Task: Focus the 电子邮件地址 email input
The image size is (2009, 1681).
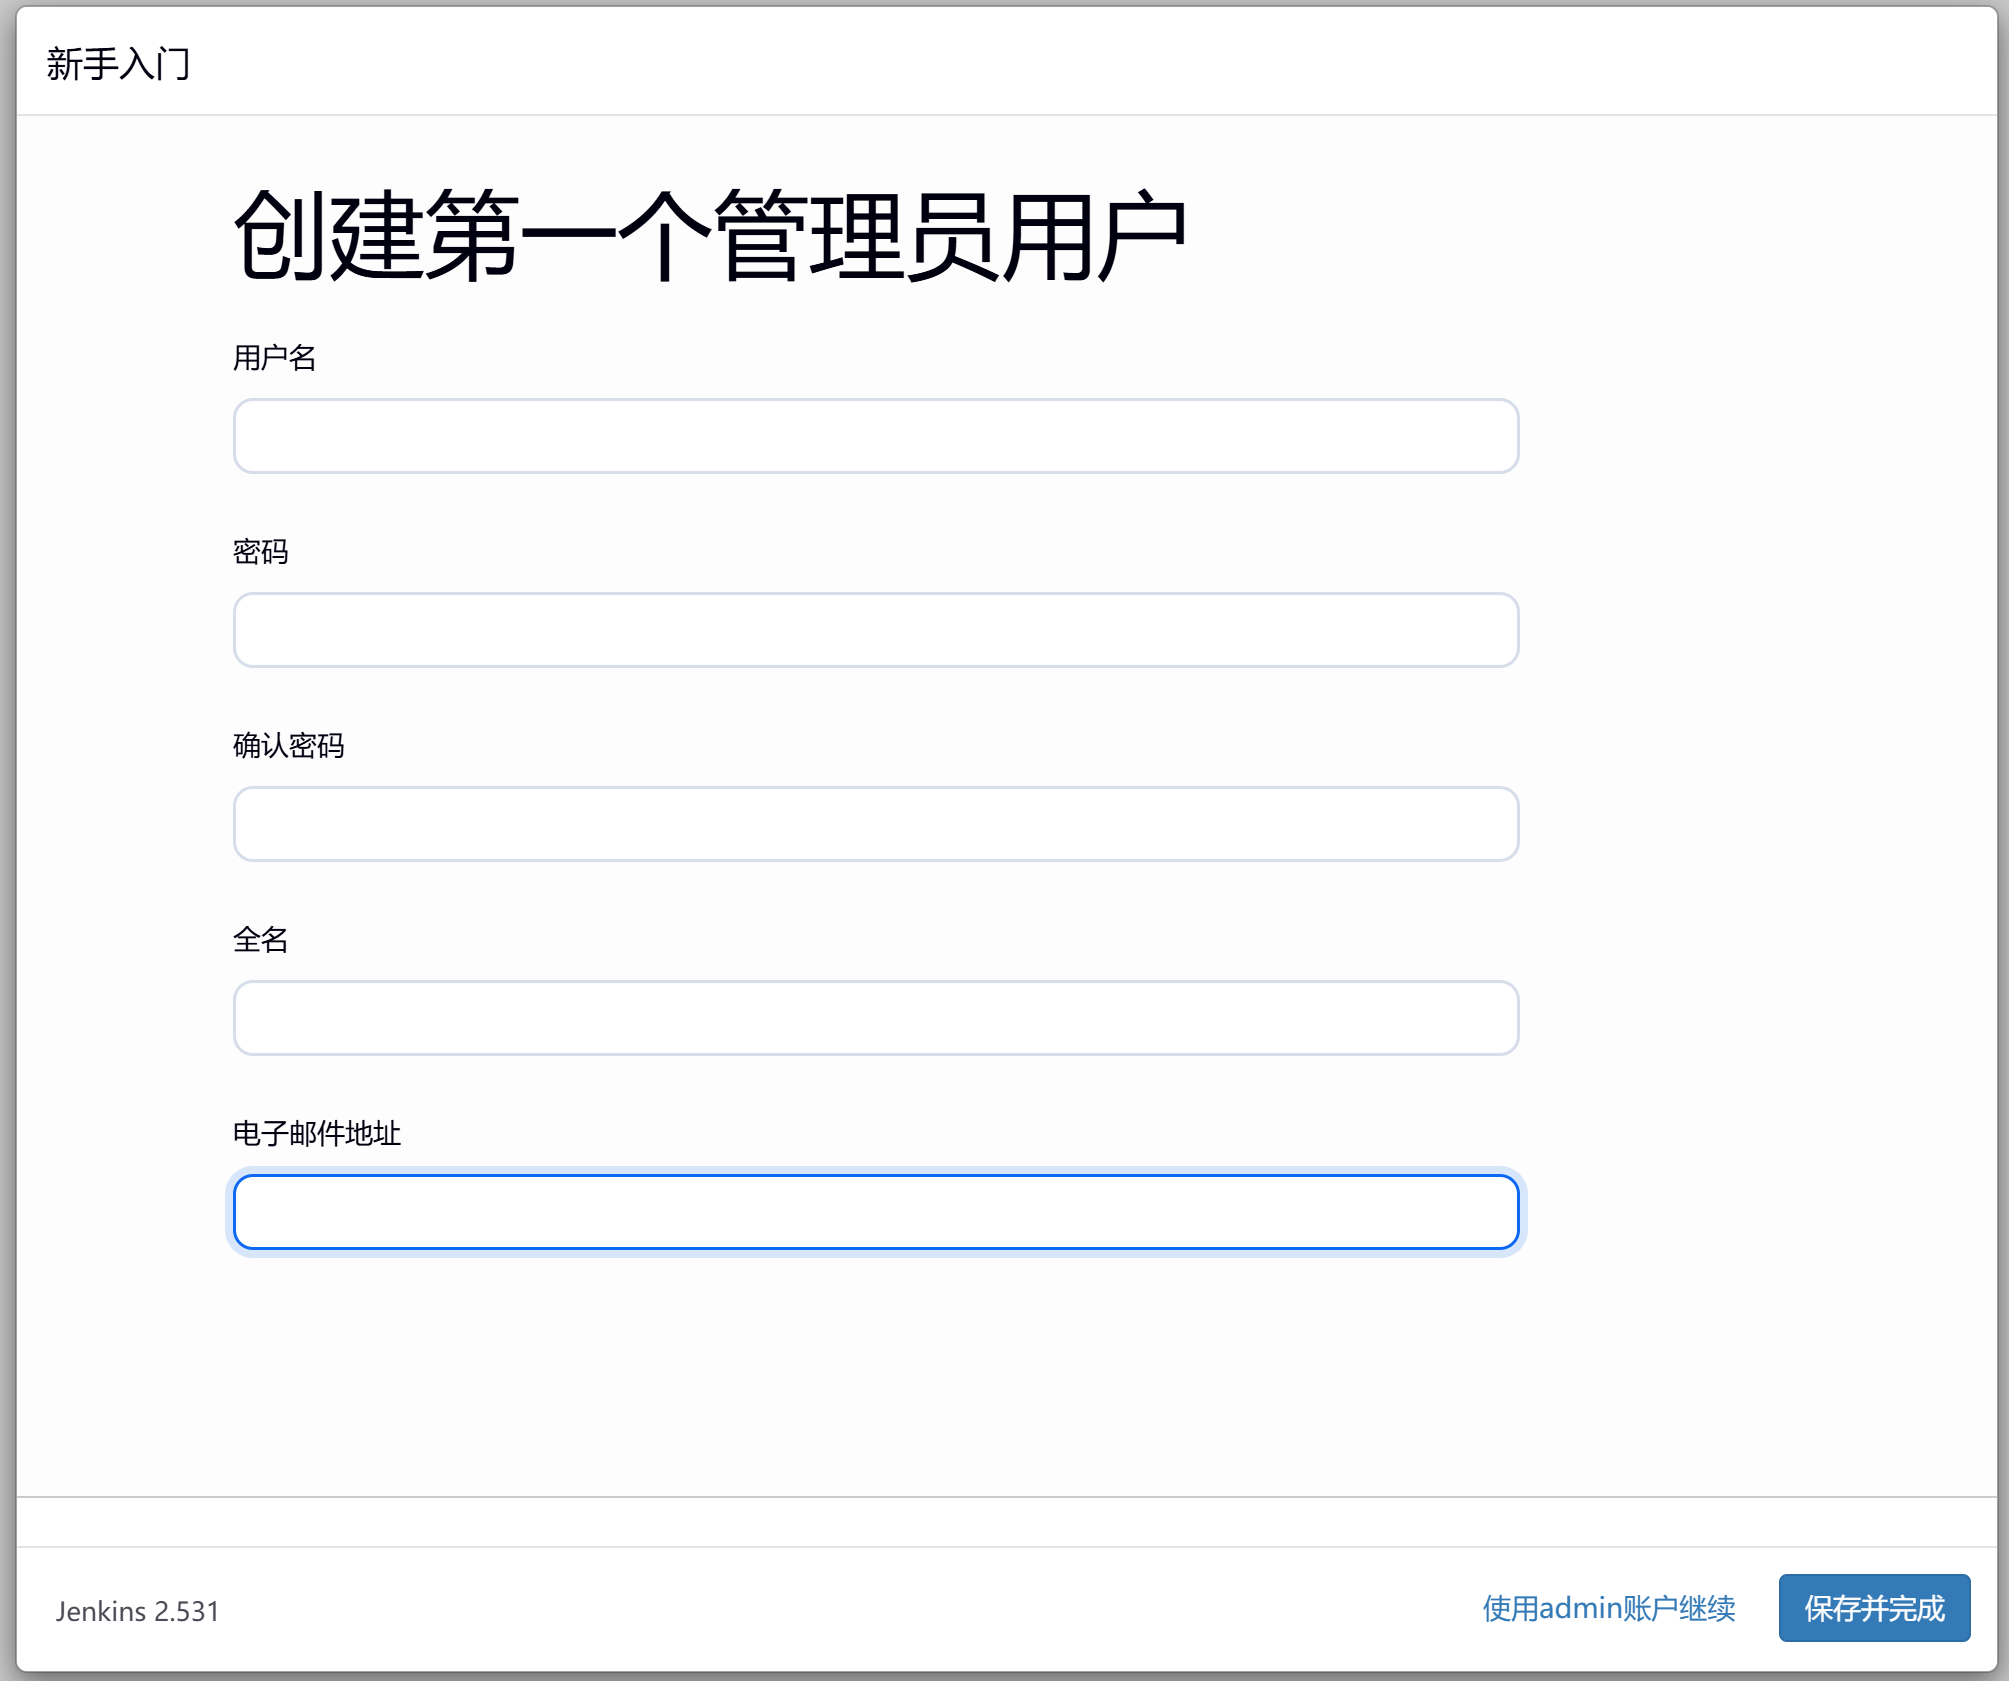Action: coord(875,1212)
